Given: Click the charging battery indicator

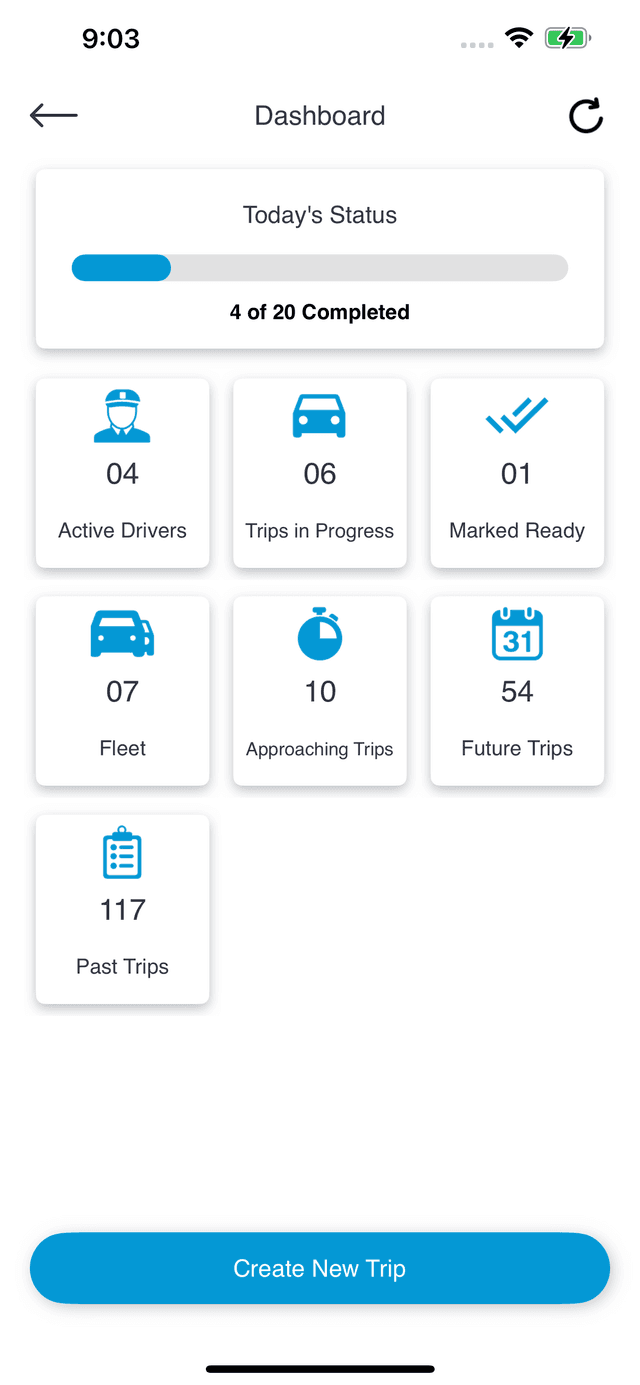Looking at the screenshot, I should click(566, 37).
